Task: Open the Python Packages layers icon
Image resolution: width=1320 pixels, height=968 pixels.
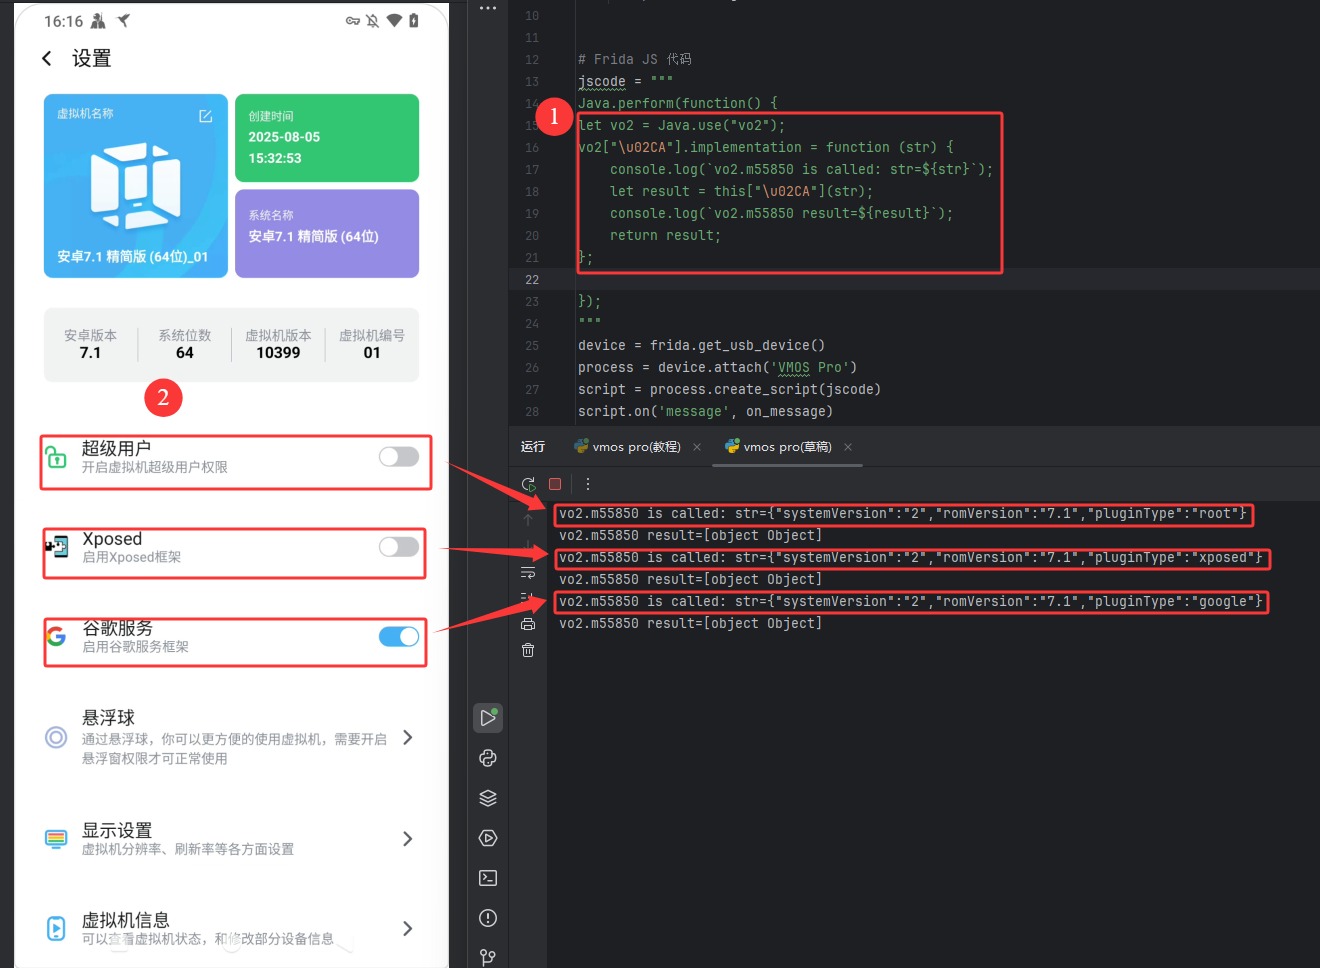Action: pos(488,798)
